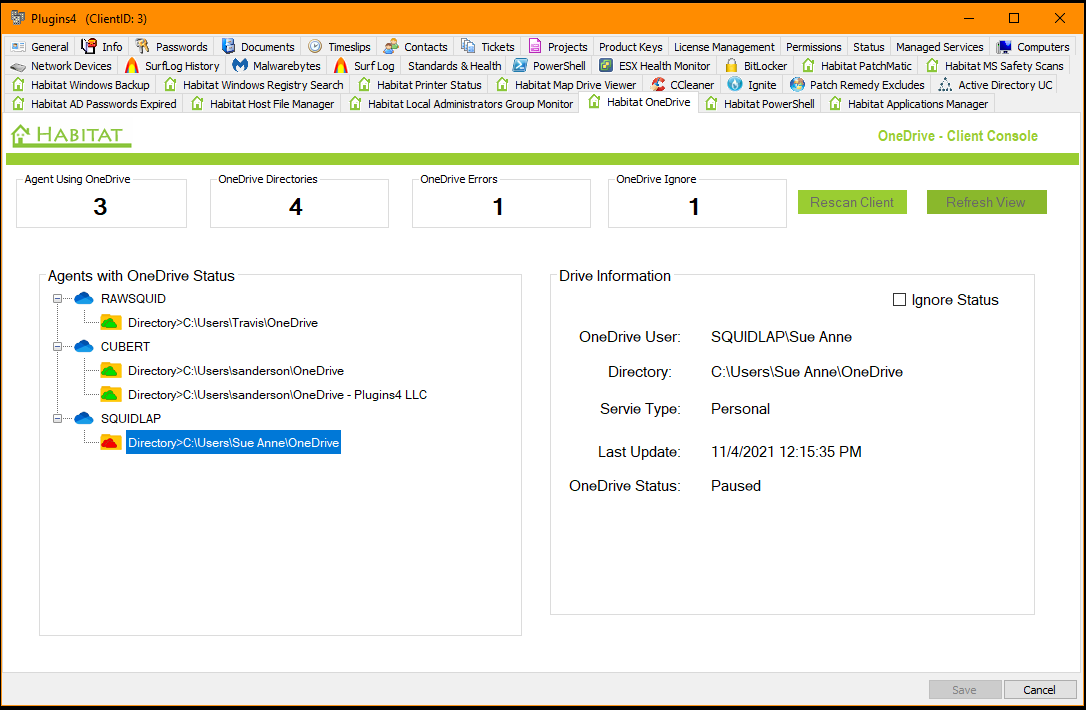
Task: Click the Paused status value
Action: [x=736, y=486]
